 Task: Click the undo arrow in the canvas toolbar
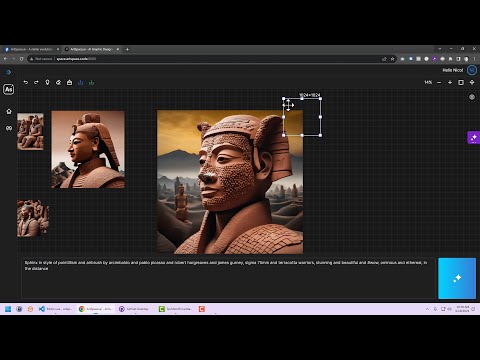[26, 82]
